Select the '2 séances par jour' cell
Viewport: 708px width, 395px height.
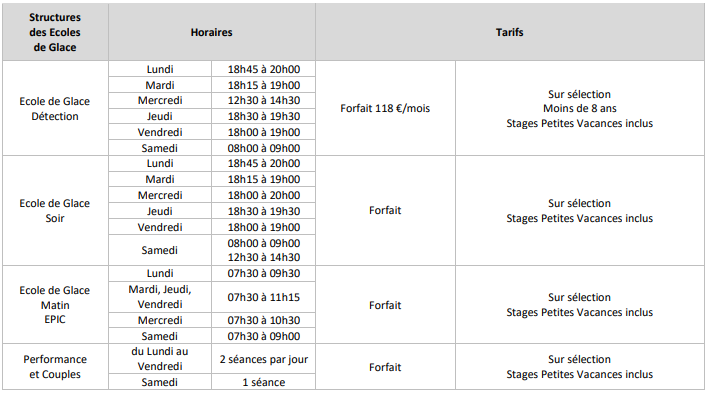264,359
